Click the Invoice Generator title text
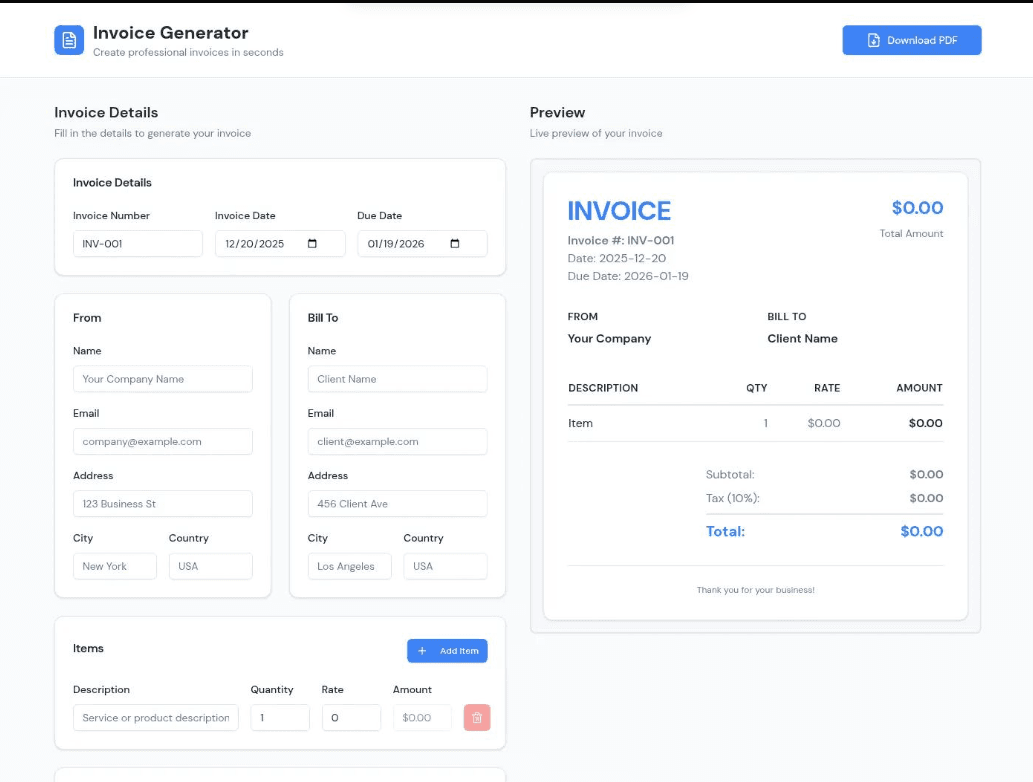The height and width of the screenshot is (782, 1033). click(x=171, y=33)
